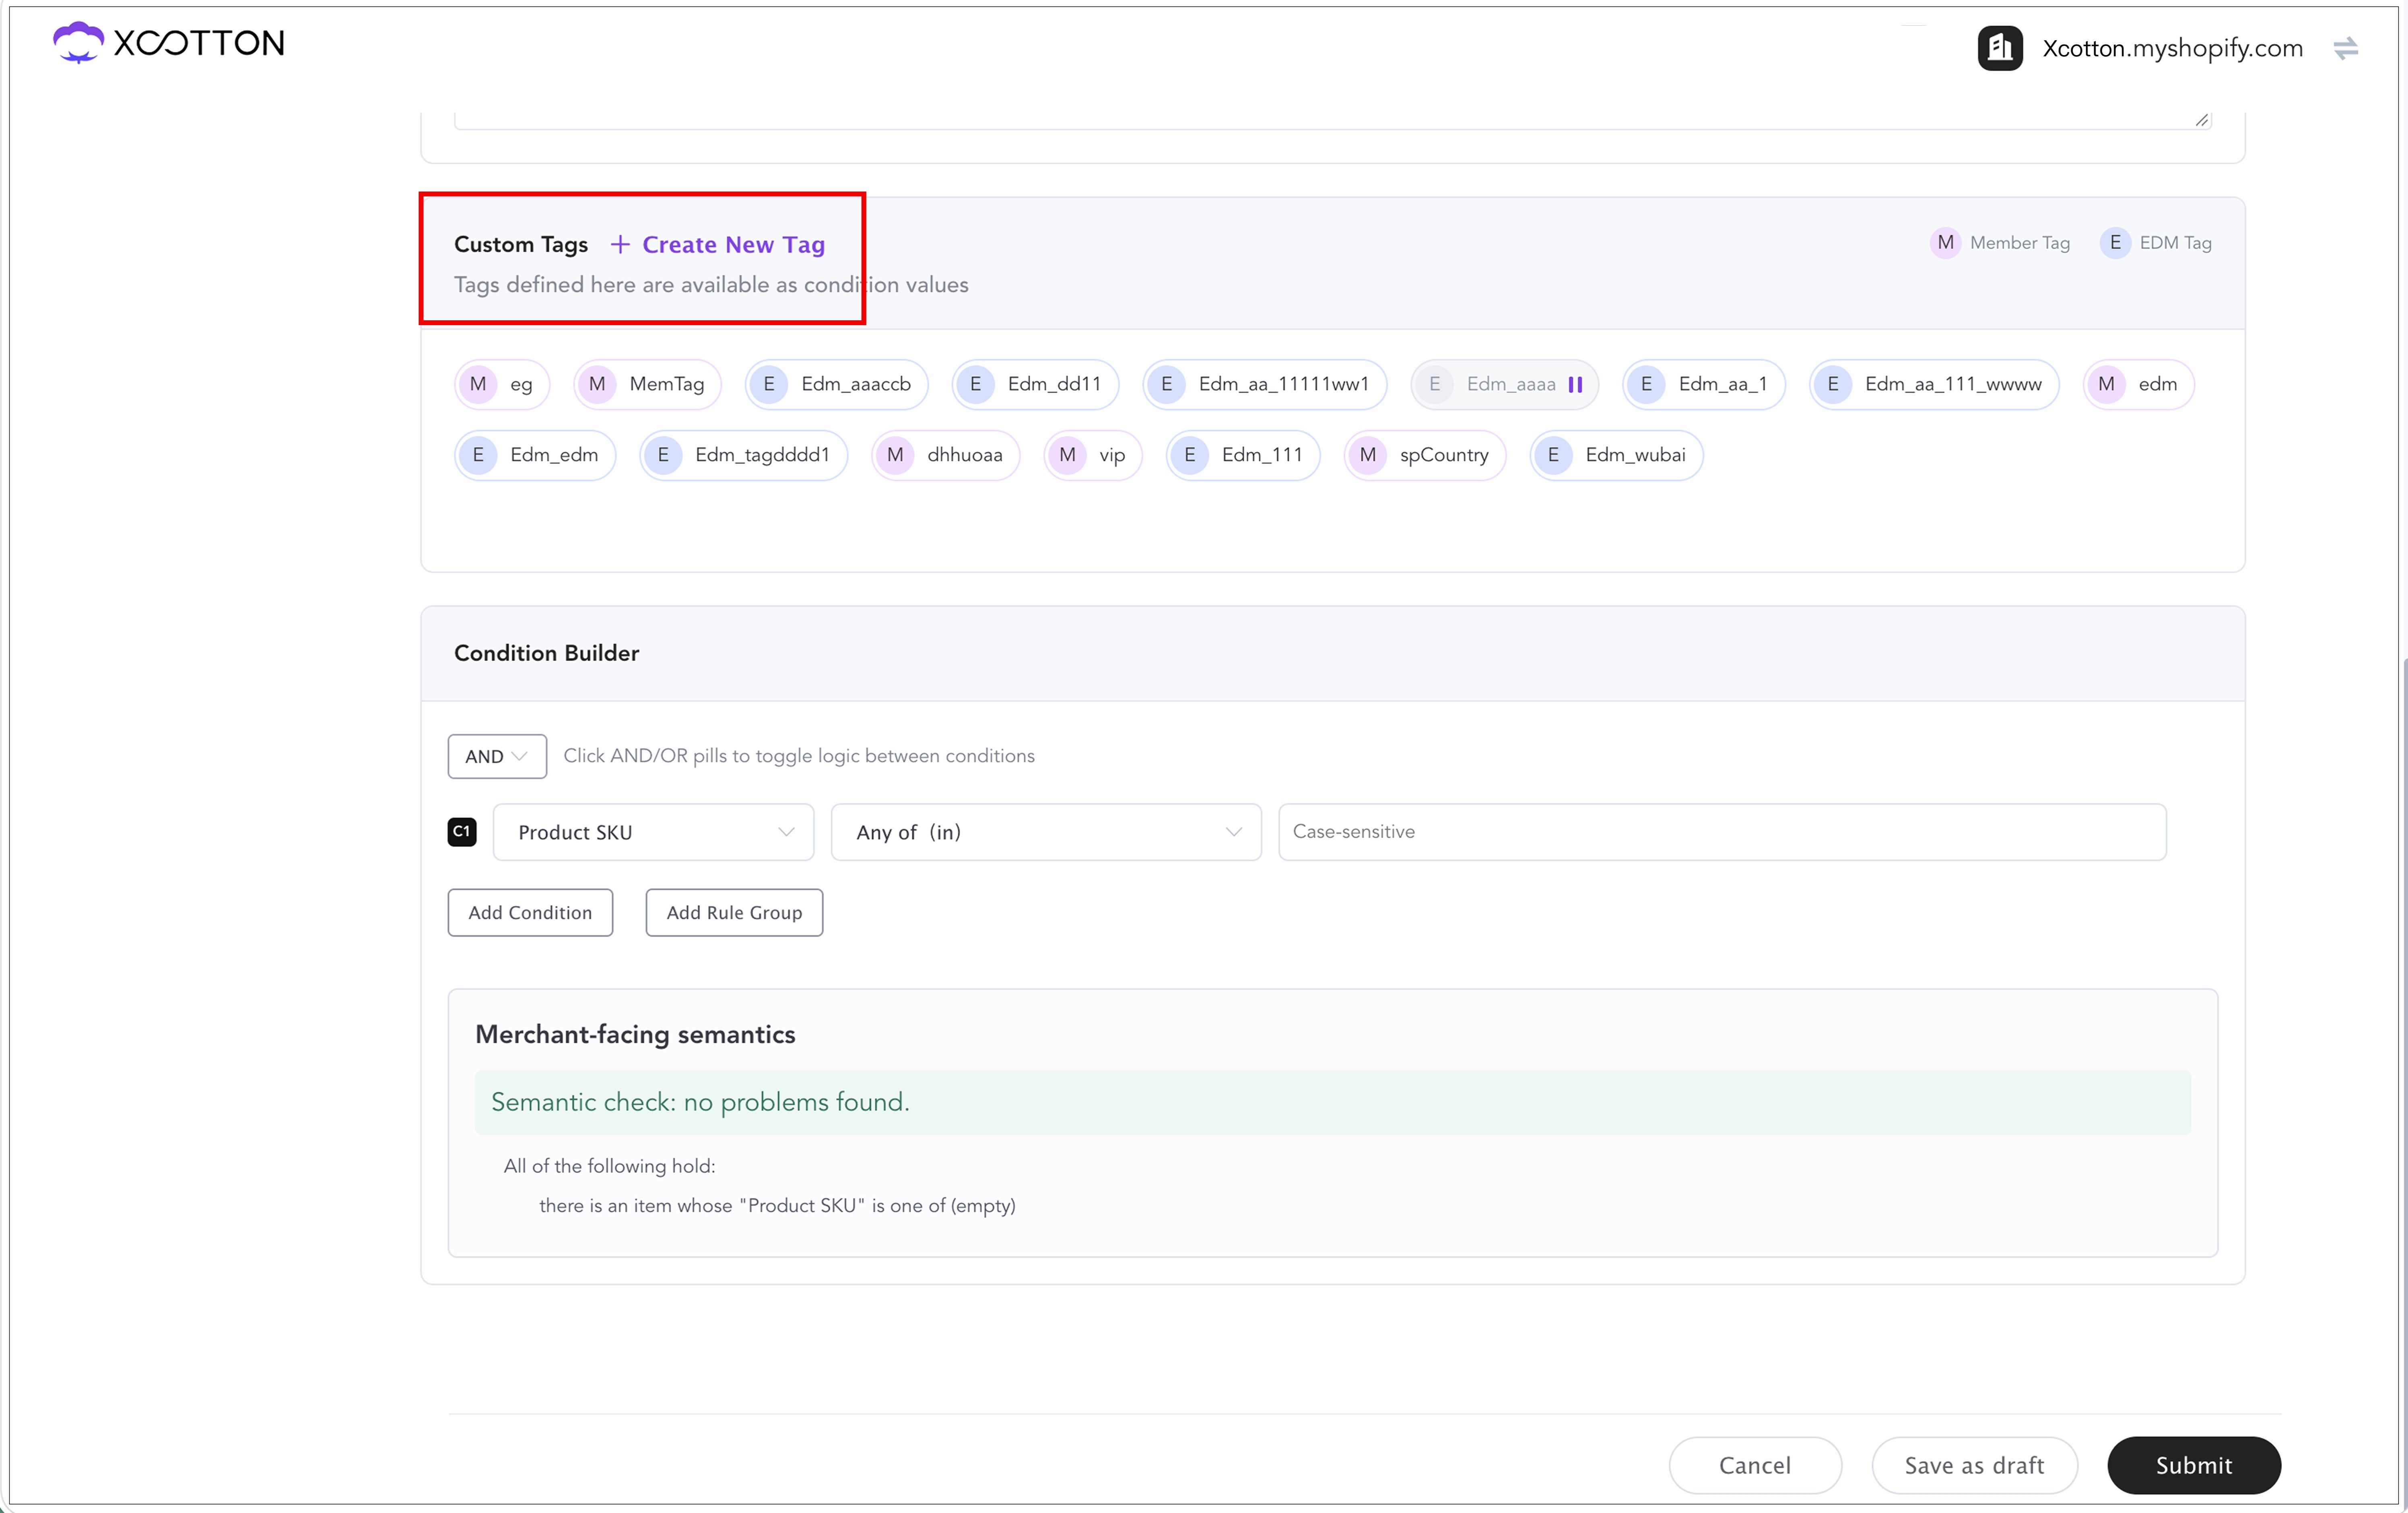
Task: Open the AND logic dropdown
Action: tap(497, 756)
